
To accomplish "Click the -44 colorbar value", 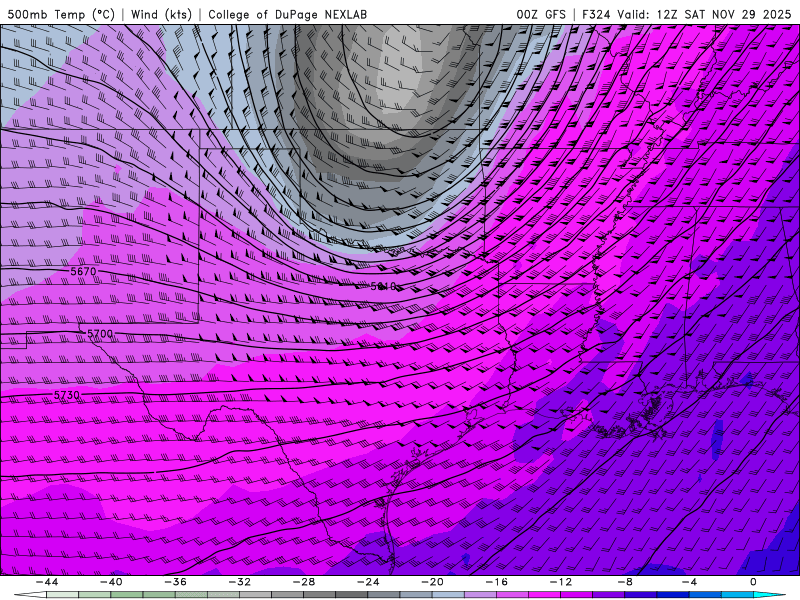I will coord(46,582).
